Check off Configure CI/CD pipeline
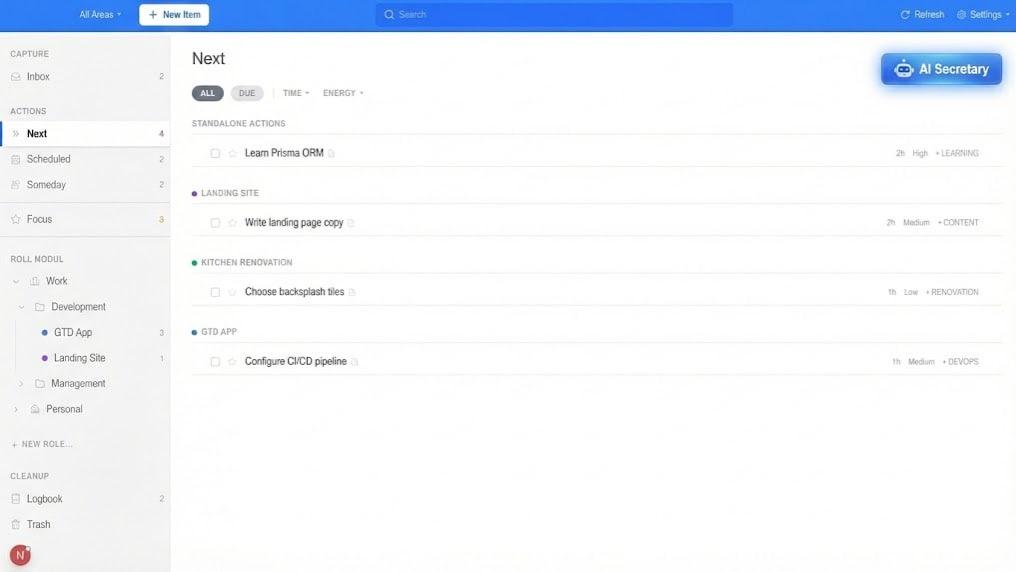The image size is (1016, 572). tap(215, 361)
